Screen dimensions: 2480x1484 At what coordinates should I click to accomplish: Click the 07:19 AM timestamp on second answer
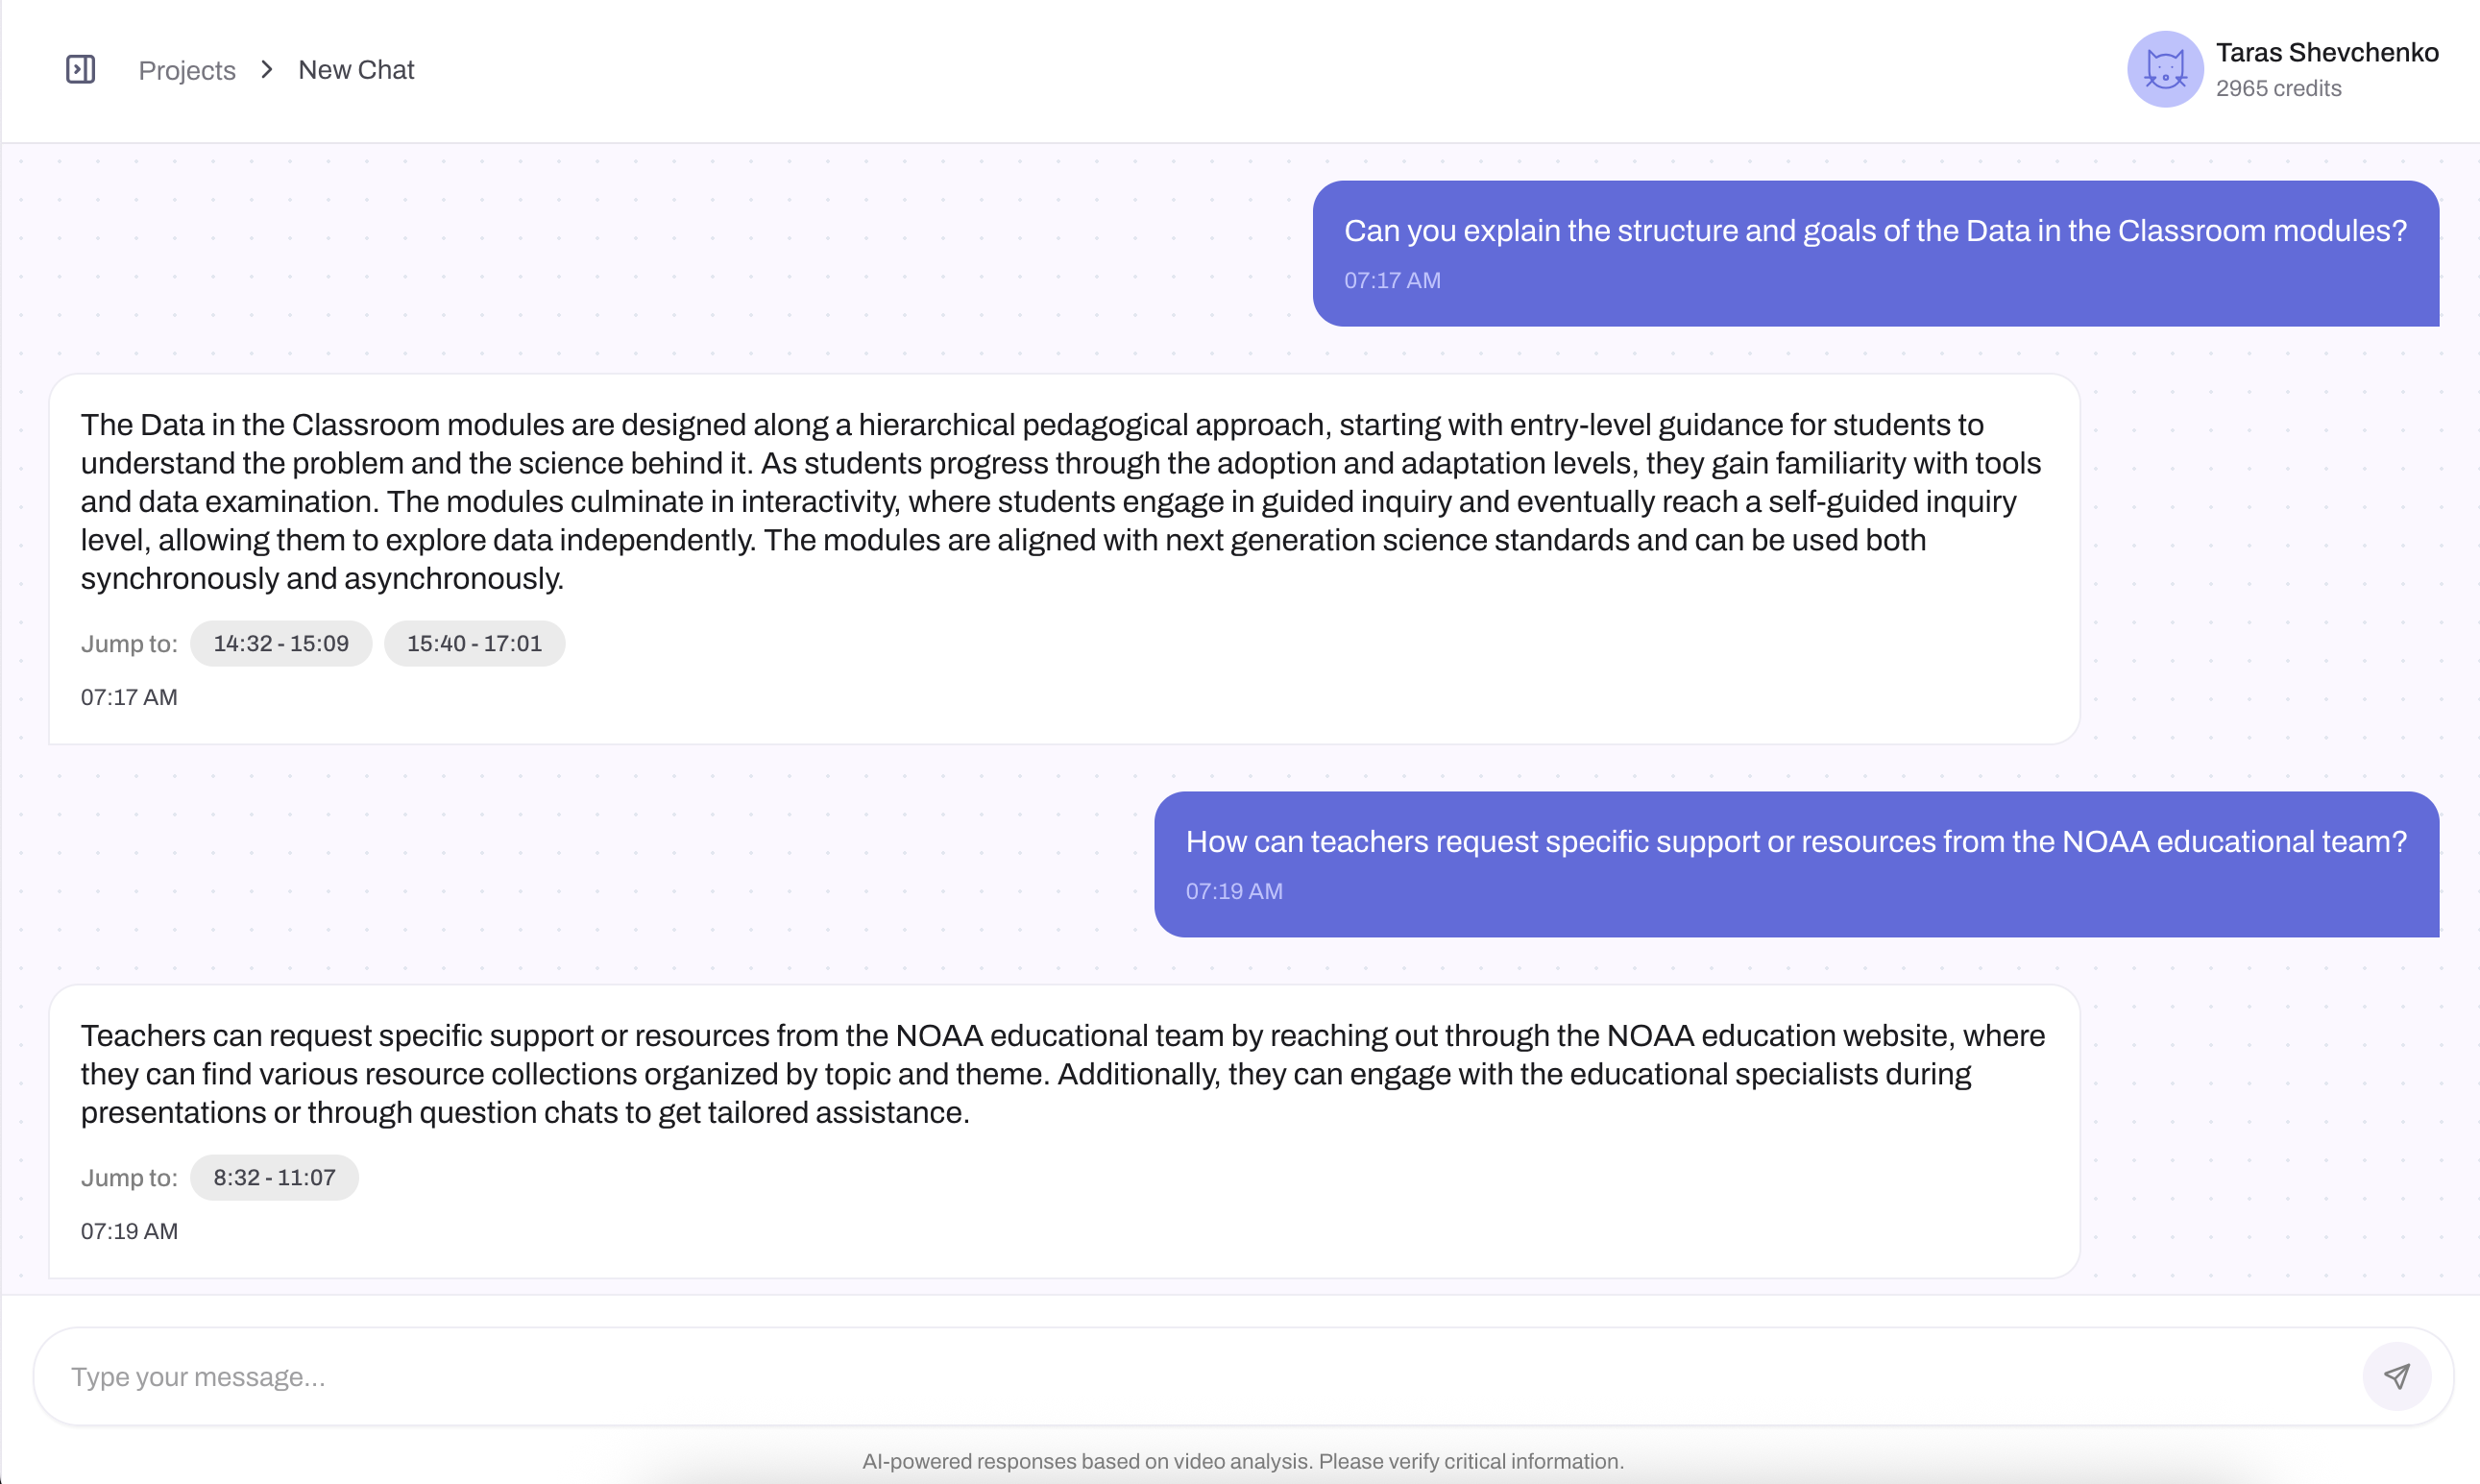tap(129, 1231)
